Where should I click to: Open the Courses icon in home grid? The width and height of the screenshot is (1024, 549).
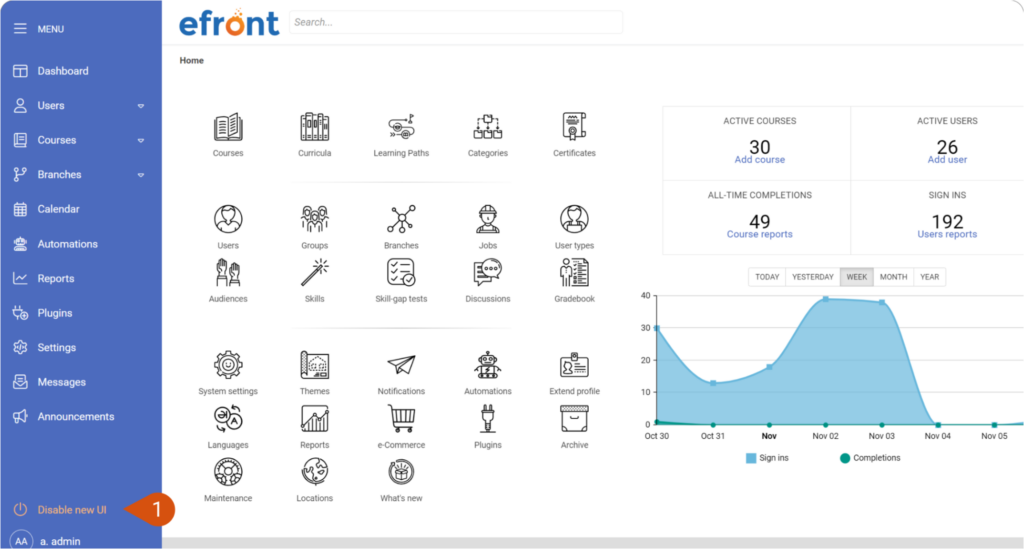tap(228, 127)
